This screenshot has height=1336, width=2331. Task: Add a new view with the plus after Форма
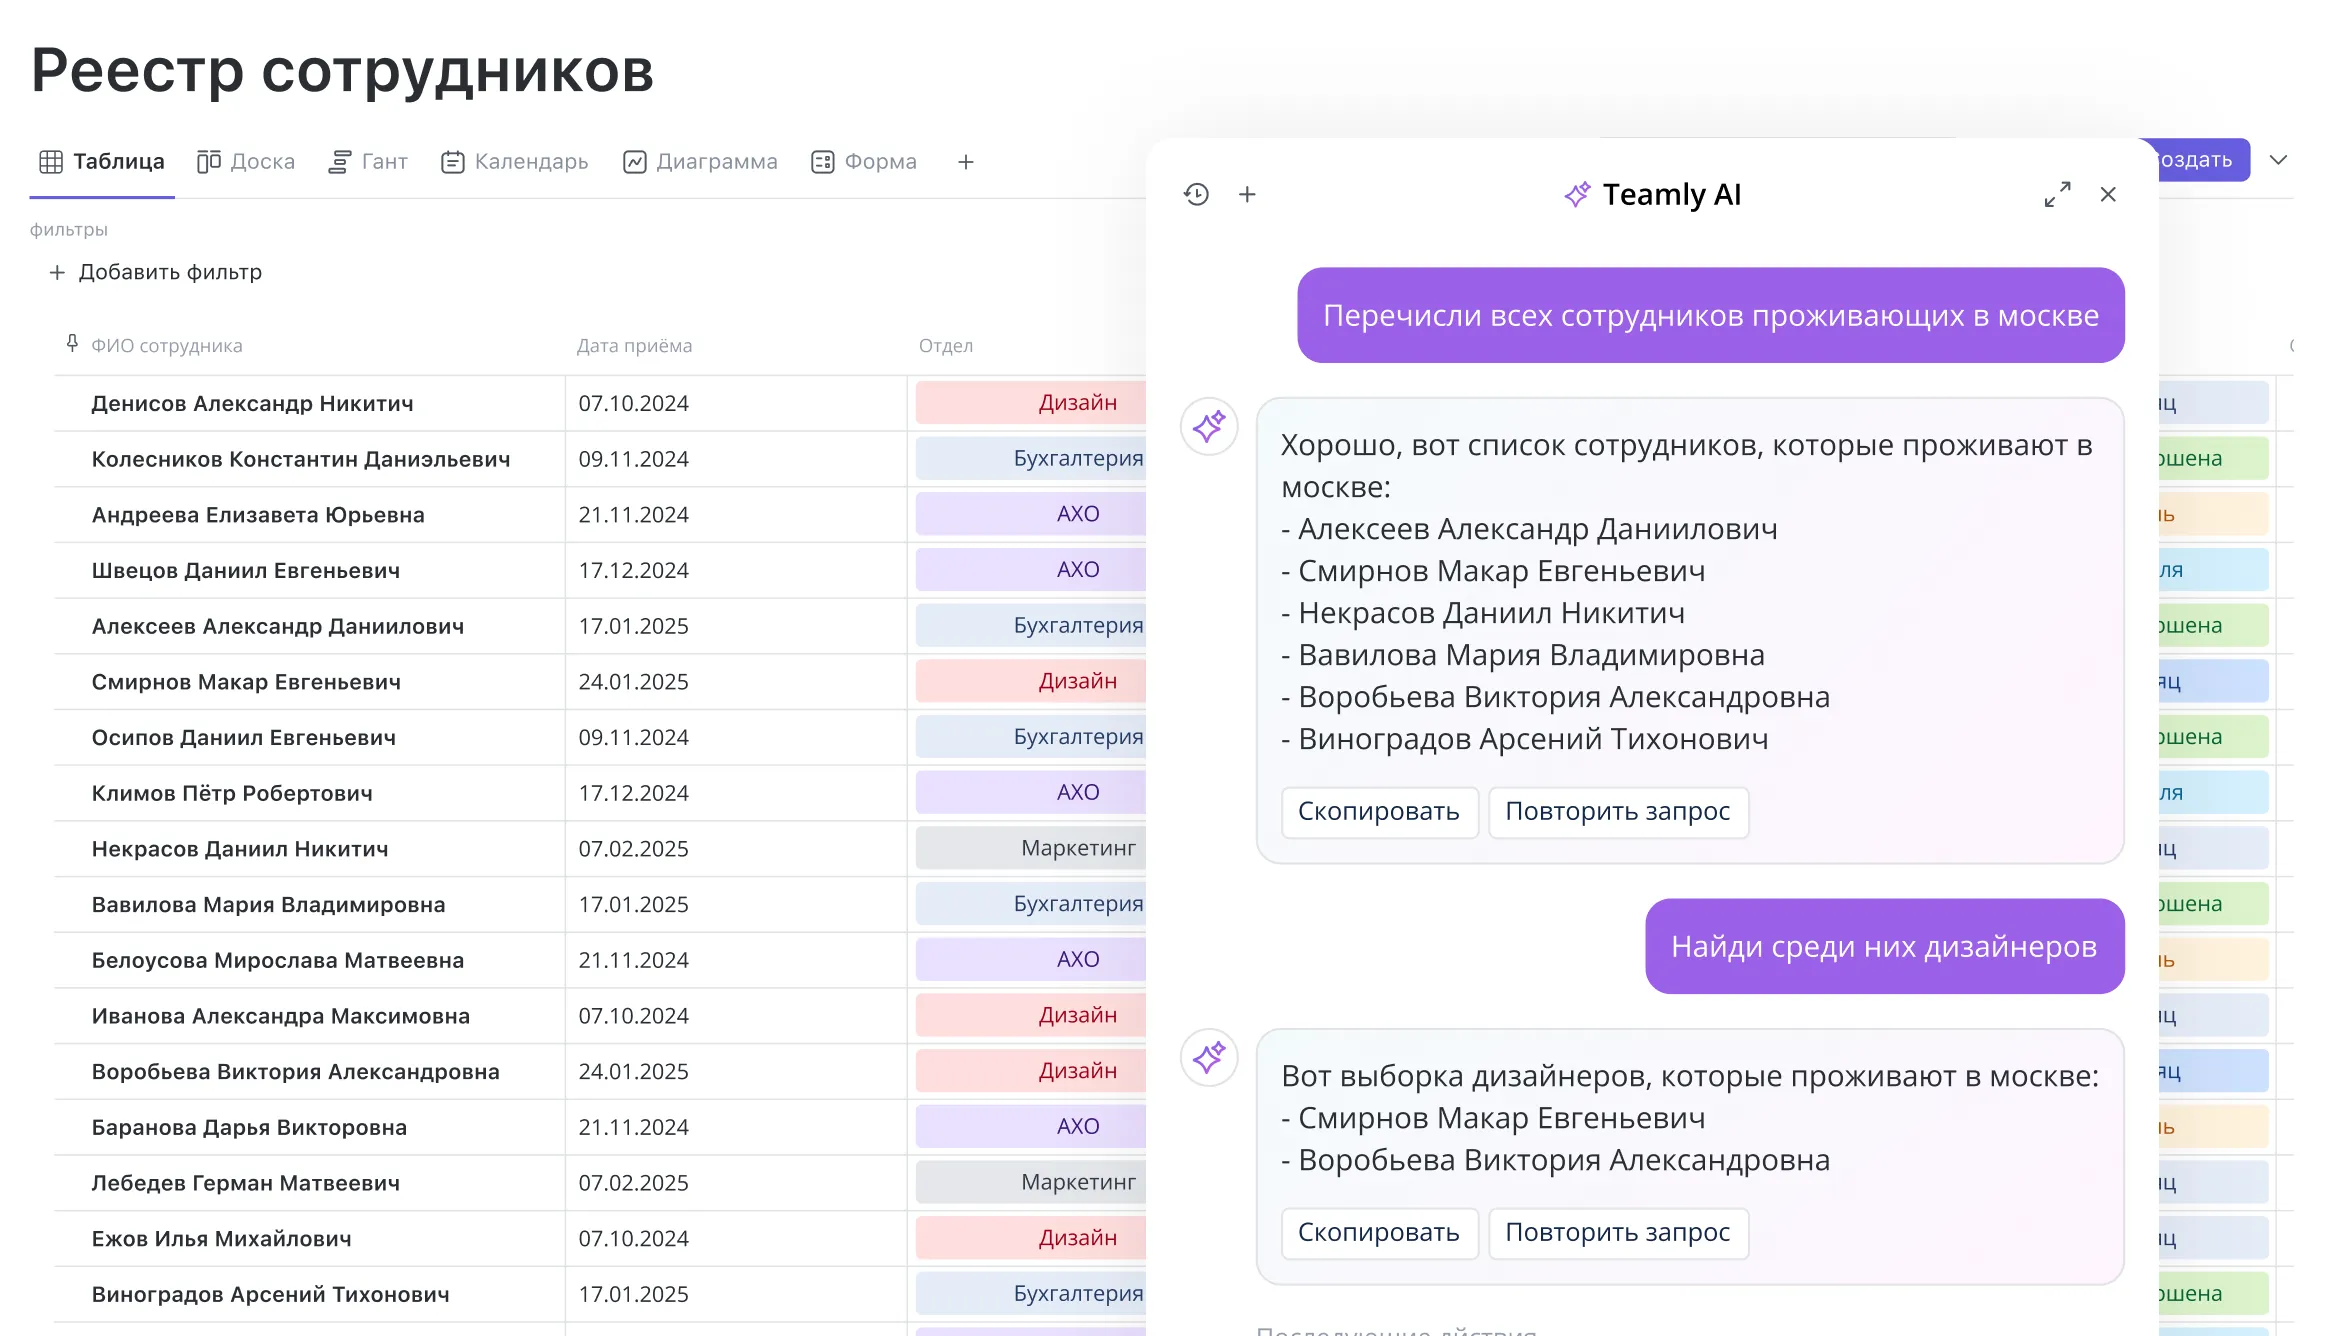pyautogui.click(x=965, y=162)
